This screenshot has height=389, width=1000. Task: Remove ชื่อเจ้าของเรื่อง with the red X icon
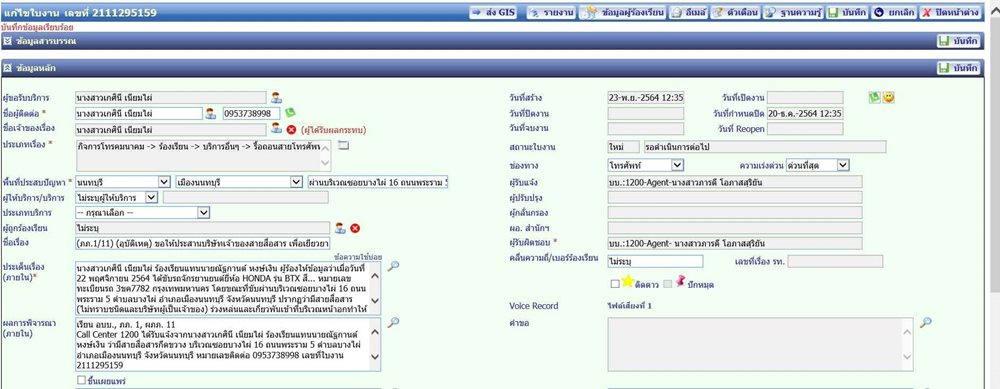click(x=291, y=129)
